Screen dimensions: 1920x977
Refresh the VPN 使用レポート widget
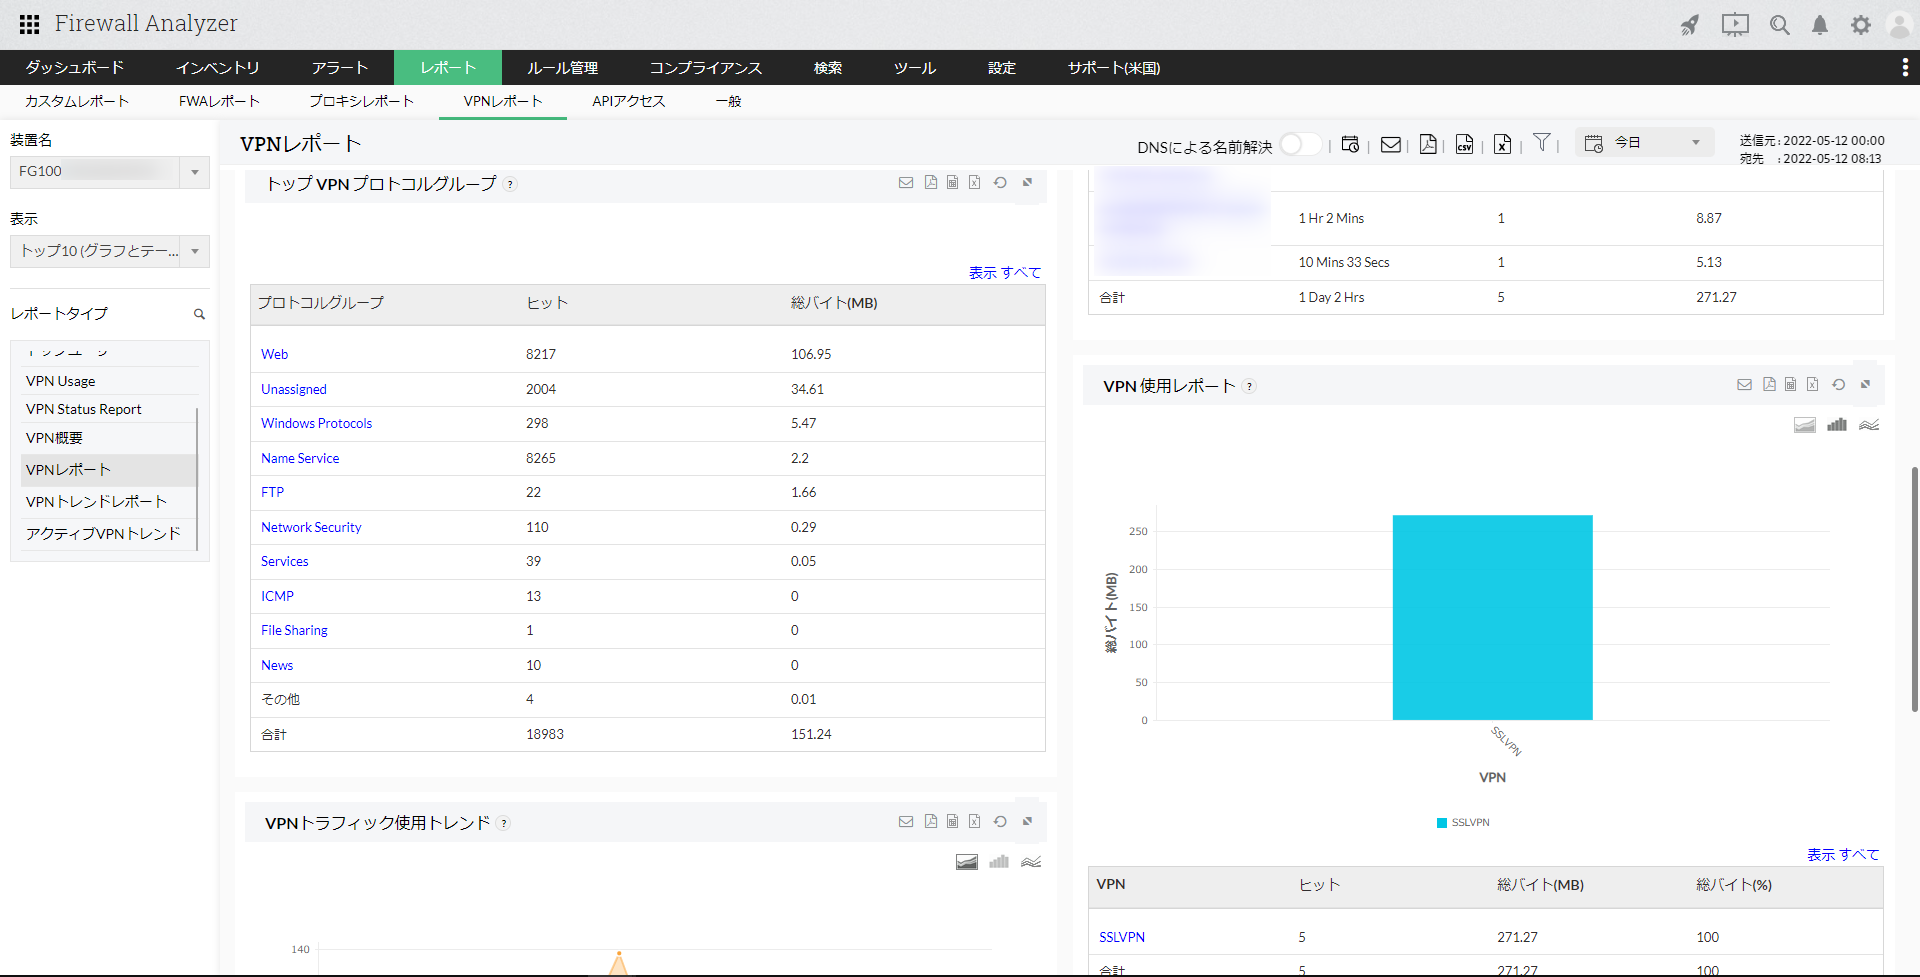1838,384
